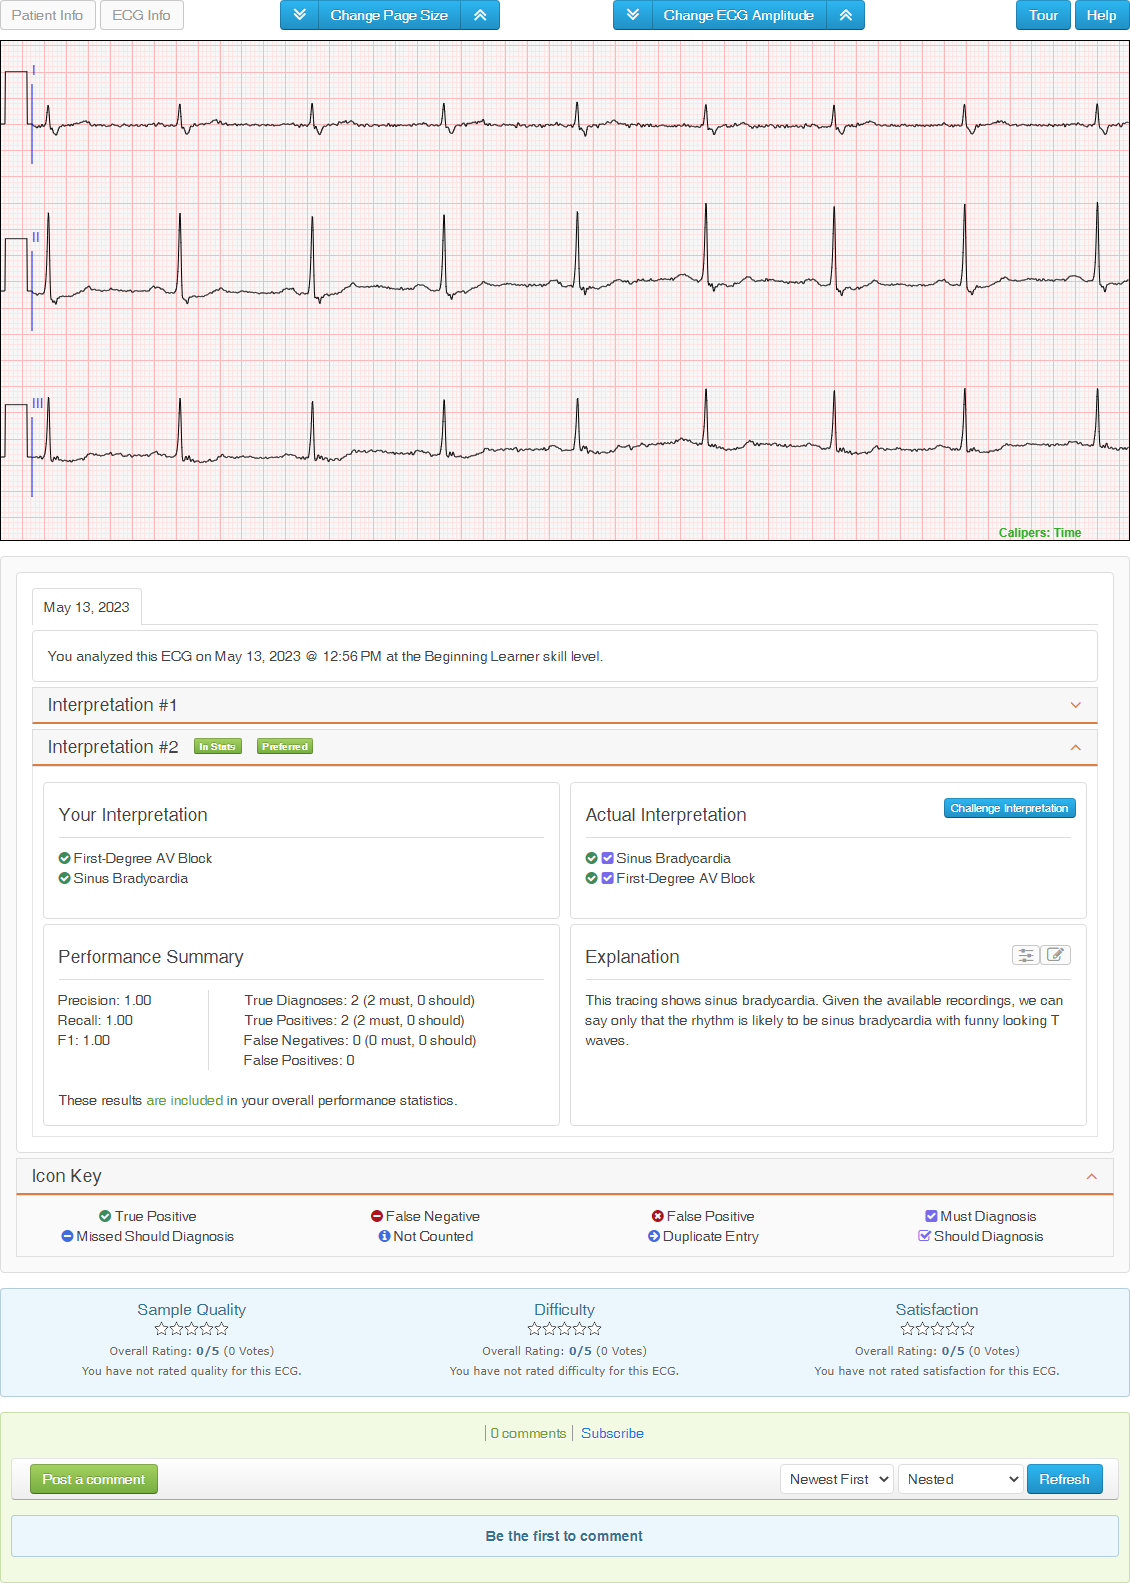Image resolution: width=1130 pixels, height=1583 pixels.
Task: Click the edit explanation pencil icon
Action: point(1055,955)
